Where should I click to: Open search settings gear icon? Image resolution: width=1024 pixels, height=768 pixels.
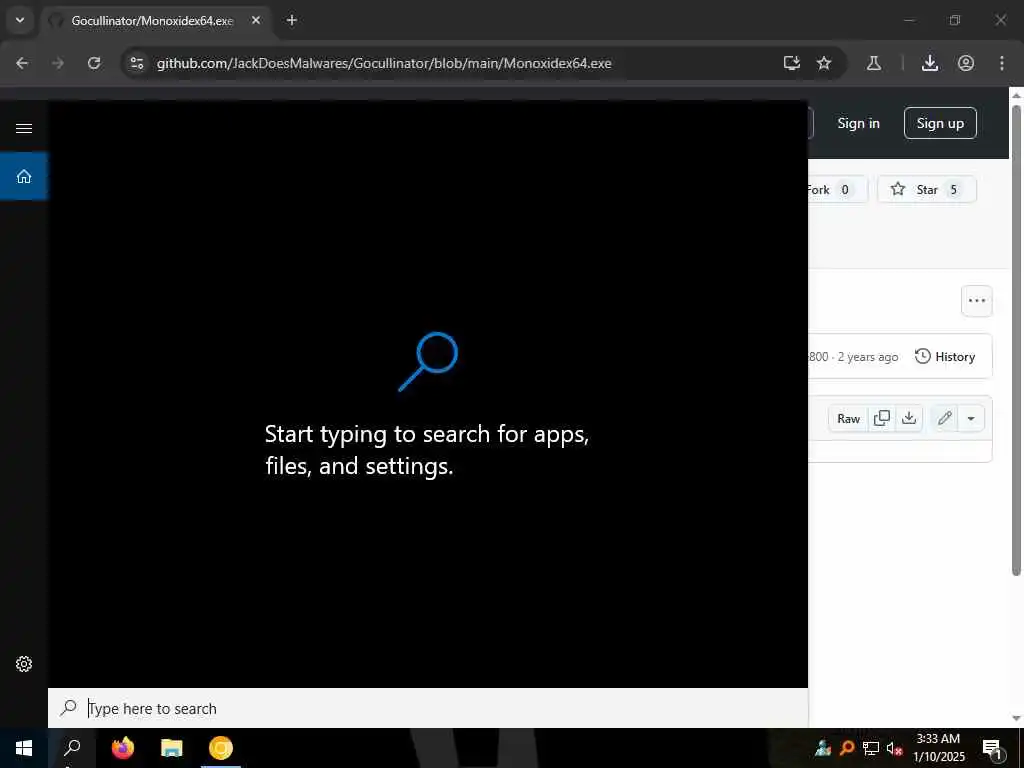click(x=24, y=664)
